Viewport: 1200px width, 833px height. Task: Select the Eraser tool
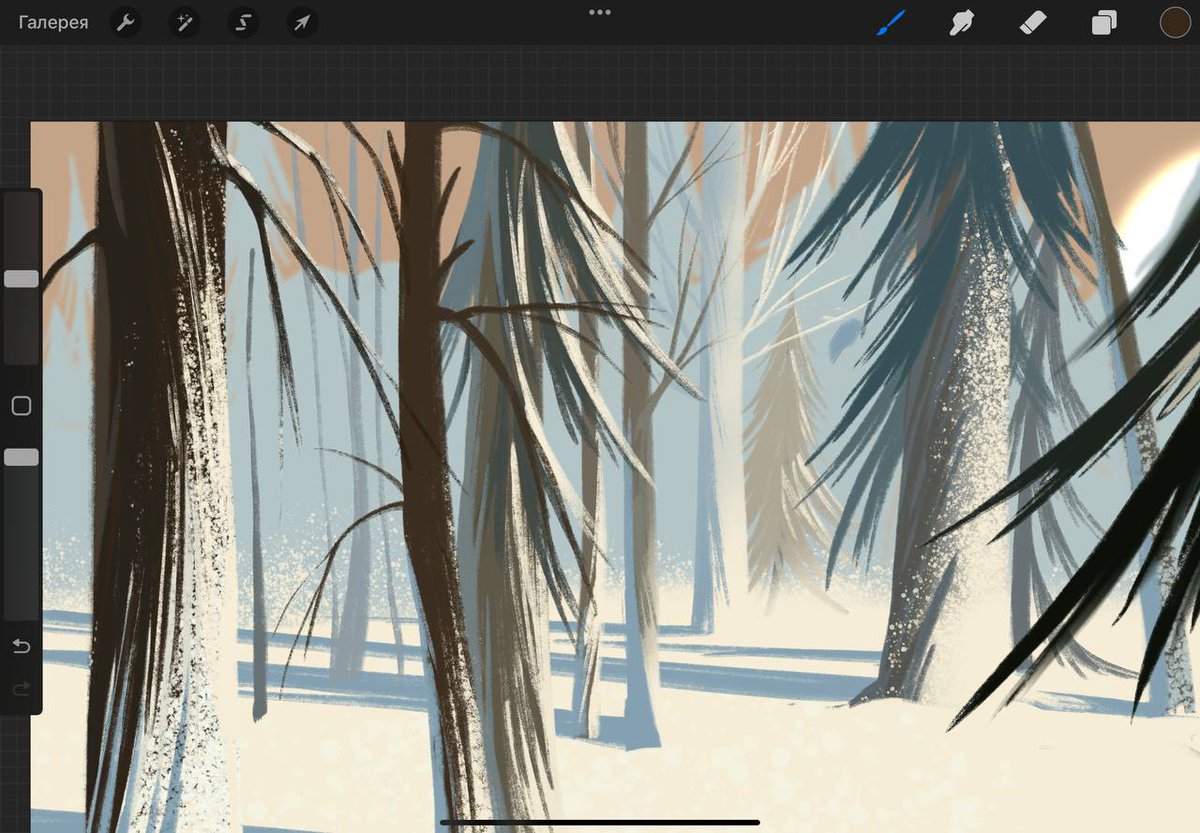pyautogui.click(x=1032, y=22)
